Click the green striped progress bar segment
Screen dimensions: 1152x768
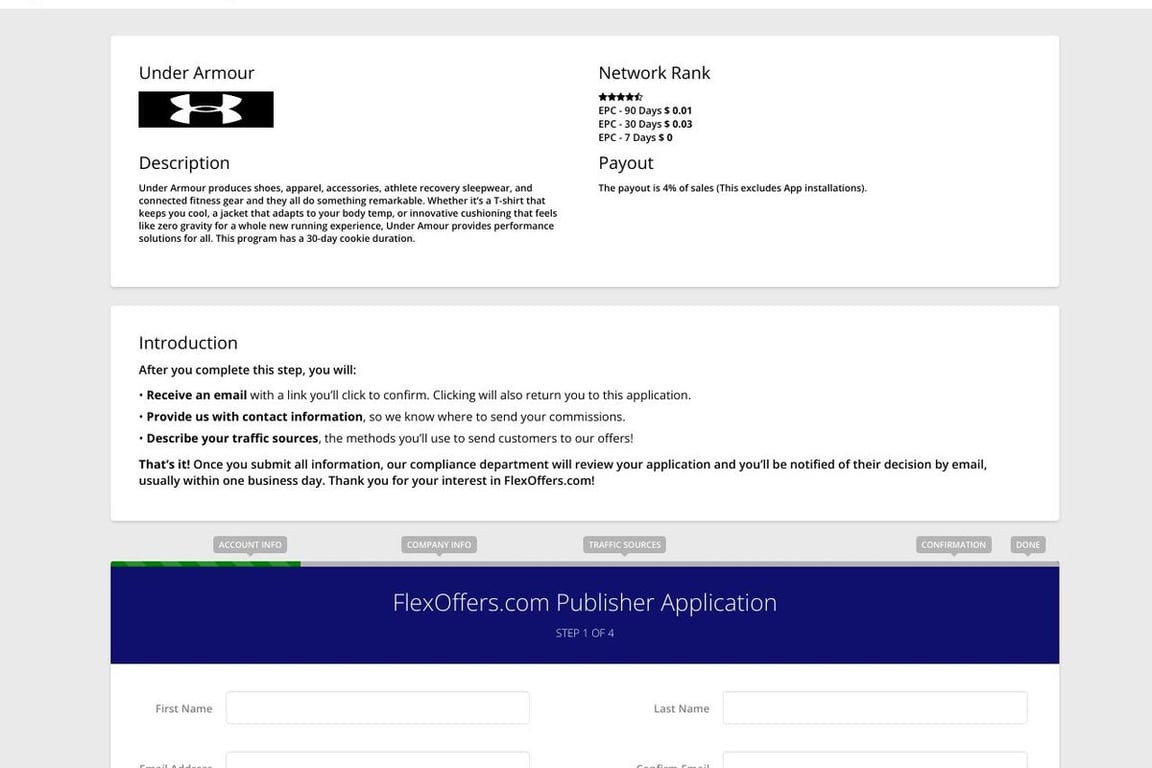click(x=205, y=564)
